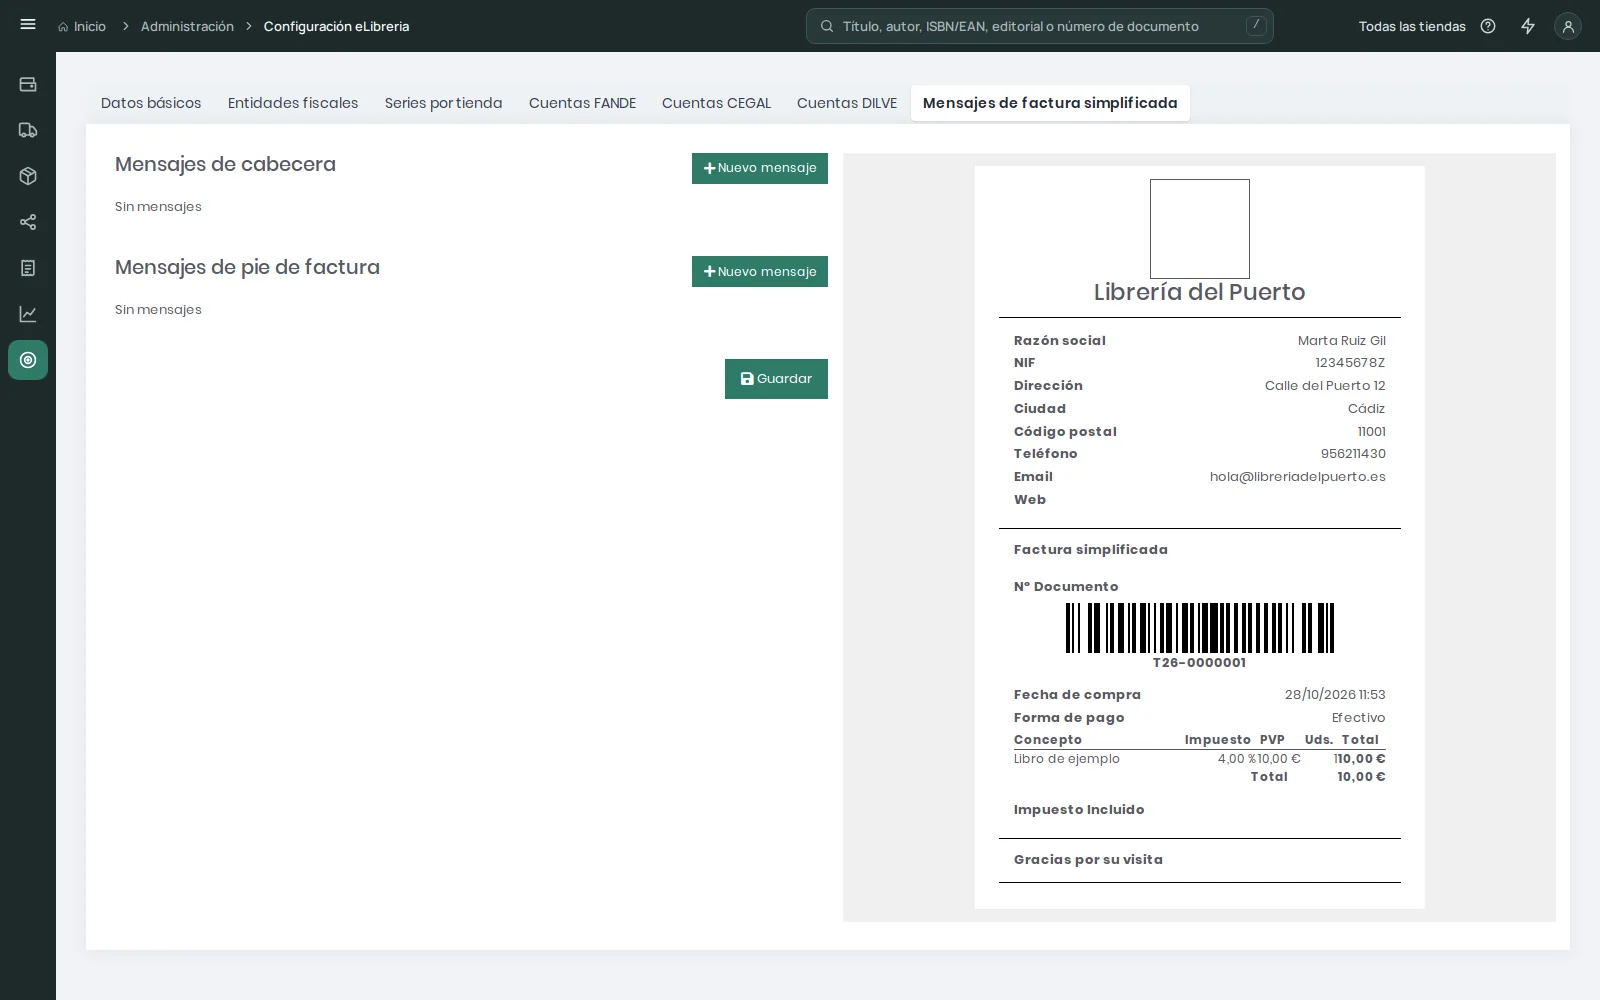Open the delivery truck sidebar icon

(28, 130)
